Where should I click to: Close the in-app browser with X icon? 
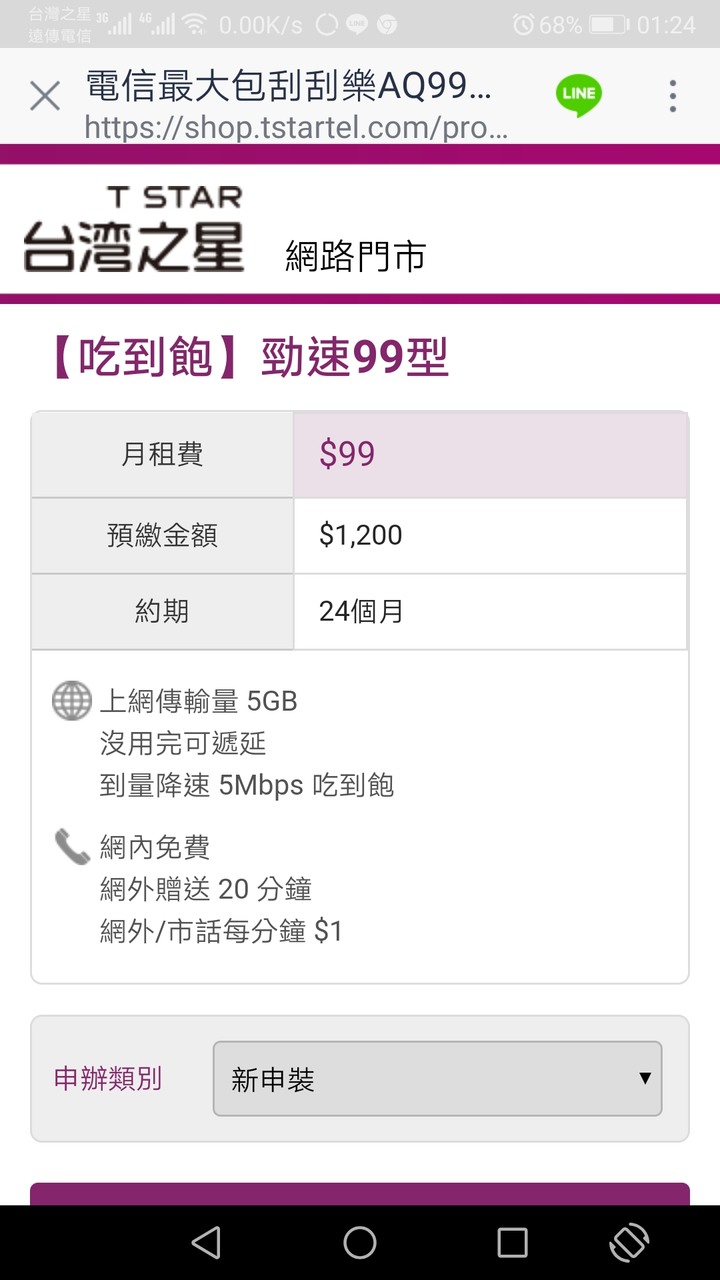pos(45,96)
